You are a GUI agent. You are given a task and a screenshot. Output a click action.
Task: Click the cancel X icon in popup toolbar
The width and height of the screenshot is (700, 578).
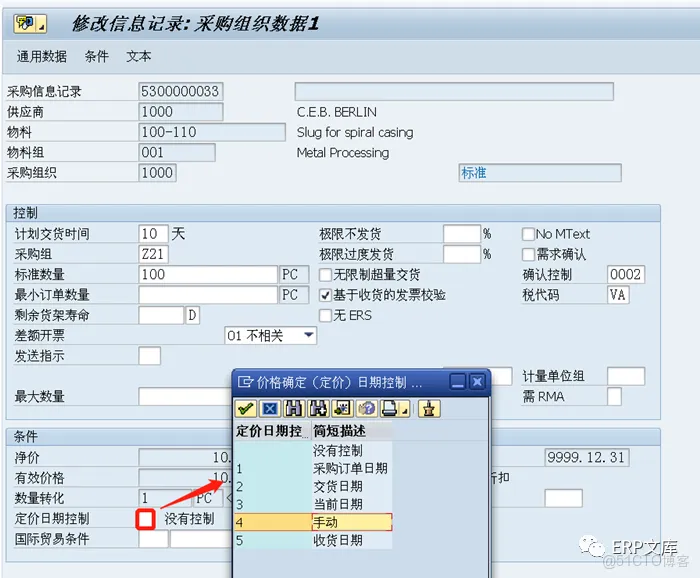click(x=270, y=408)
